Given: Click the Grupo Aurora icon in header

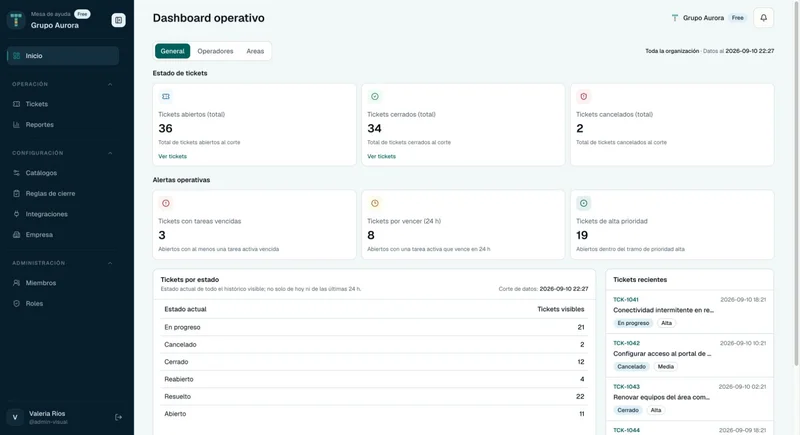Looking at the screenshot, I should click(674, 18).
